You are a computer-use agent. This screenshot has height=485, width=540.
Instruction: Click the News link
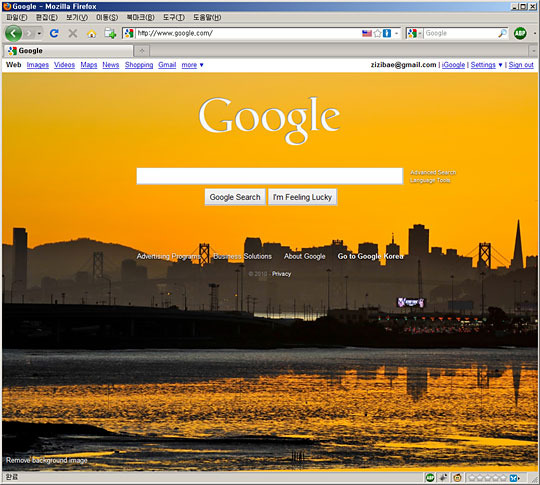pos(111,65)
